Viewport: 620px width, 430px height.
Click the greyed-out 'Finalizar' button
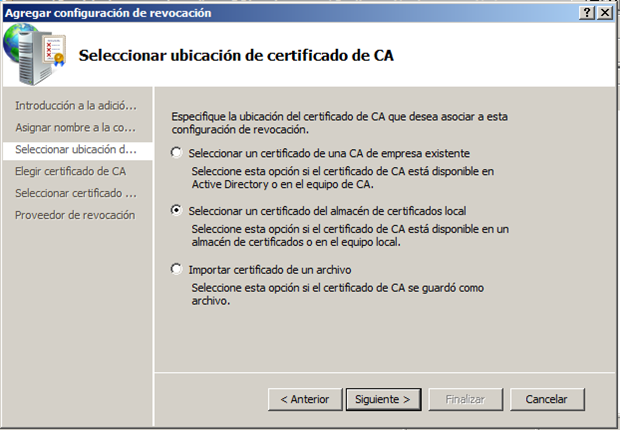click(466, 399)
